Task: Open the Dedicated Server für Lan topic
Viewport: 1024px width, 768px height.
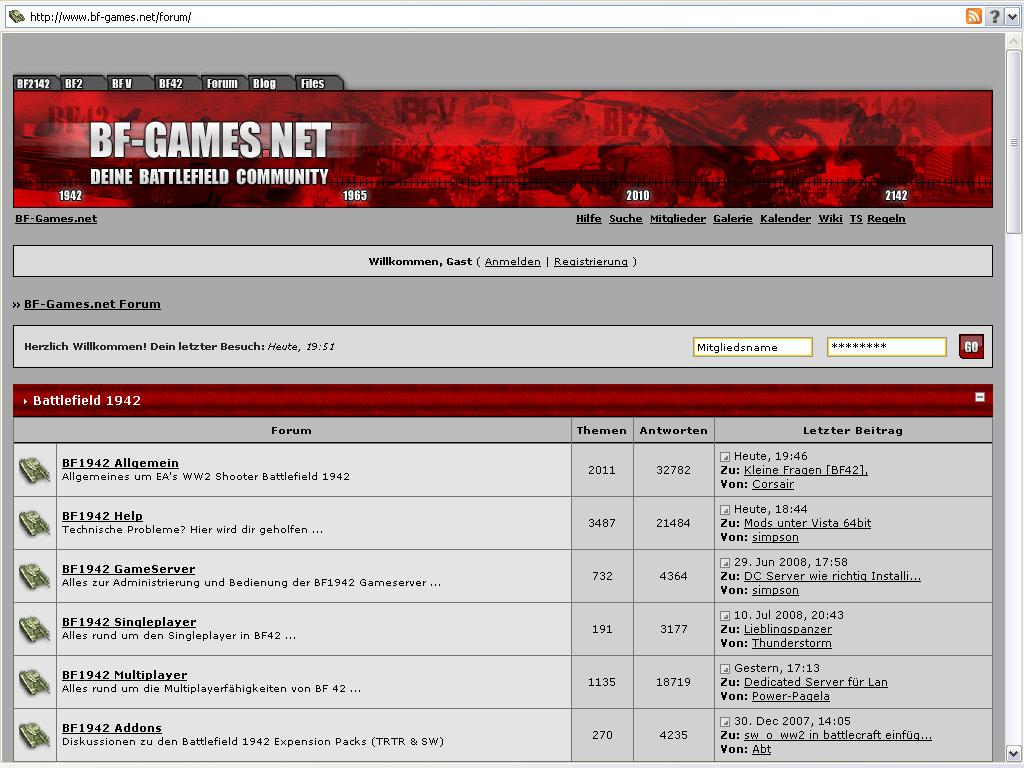Action: 816,682
